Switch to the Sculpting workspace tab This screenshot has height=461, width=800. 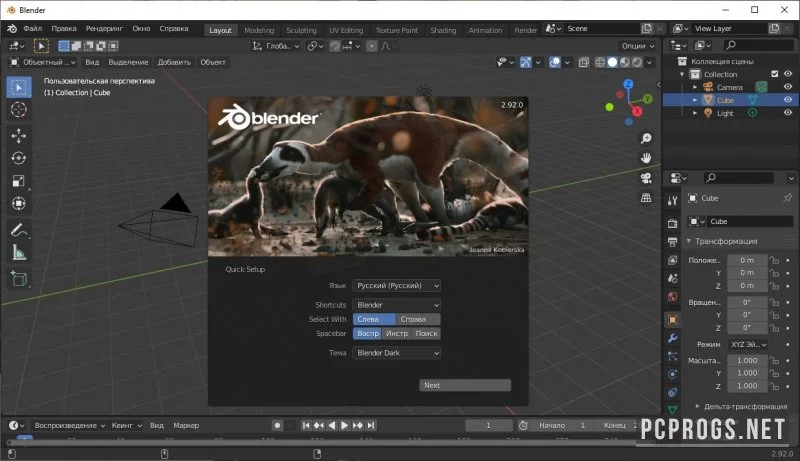[301, 30]
